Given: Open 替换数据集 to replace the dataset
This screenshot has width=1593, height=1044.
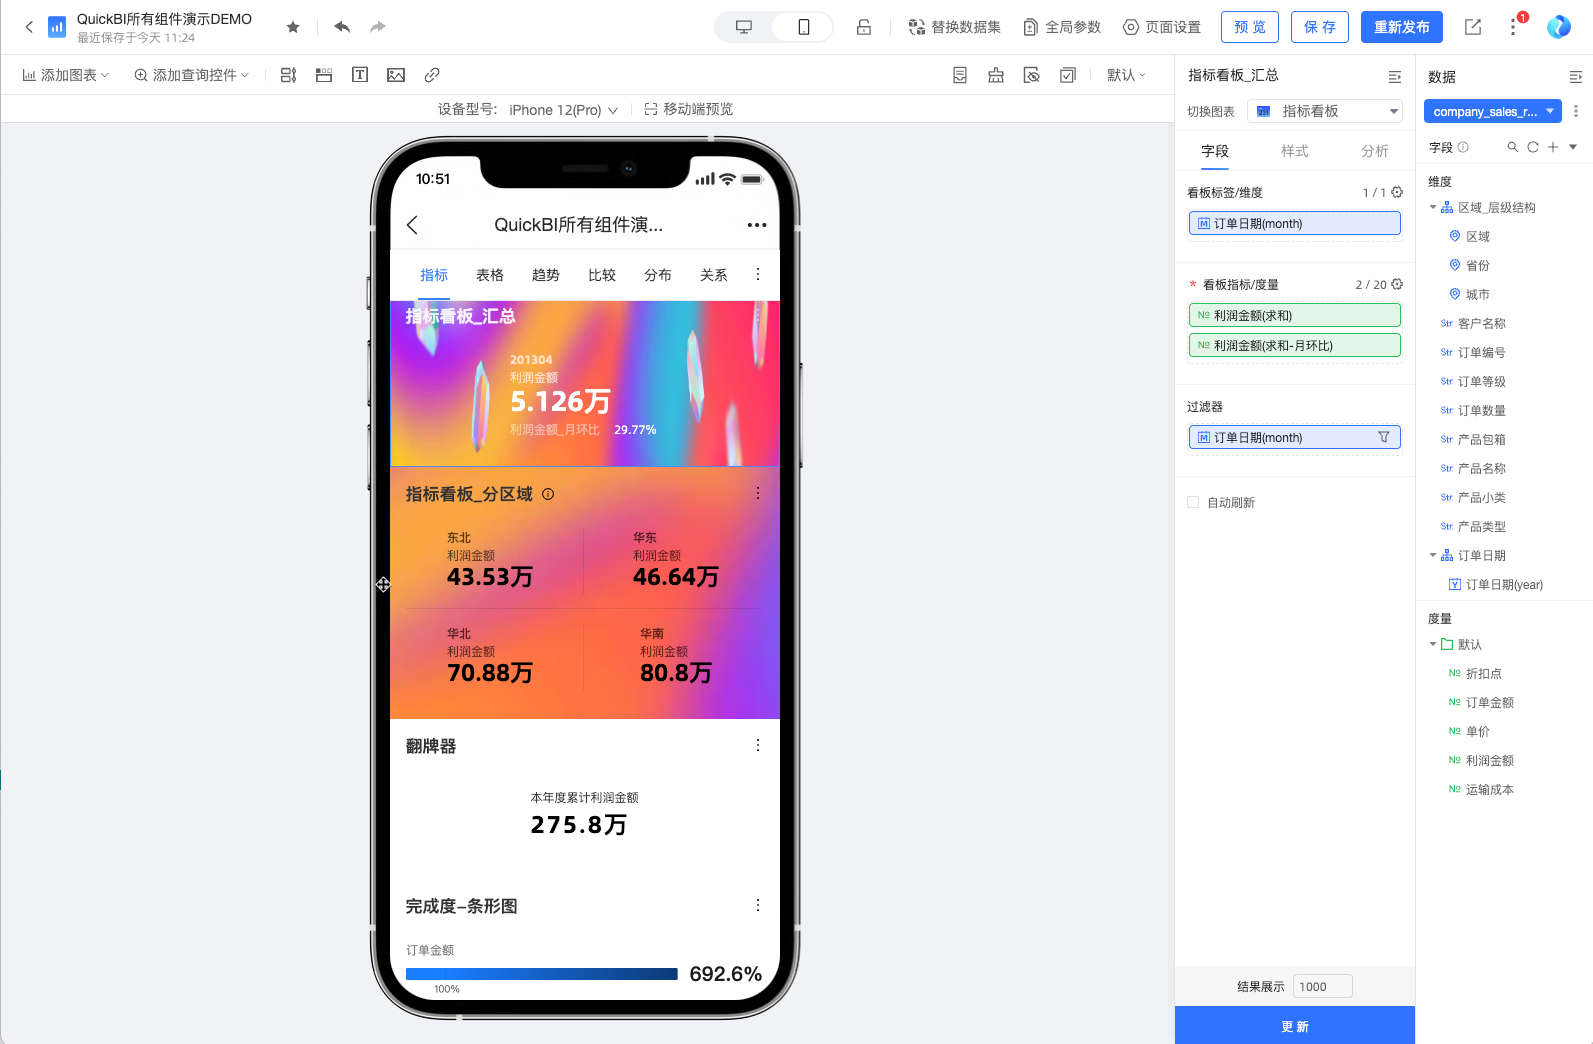Looking at the screenshot, I should [x=954, y=27].
